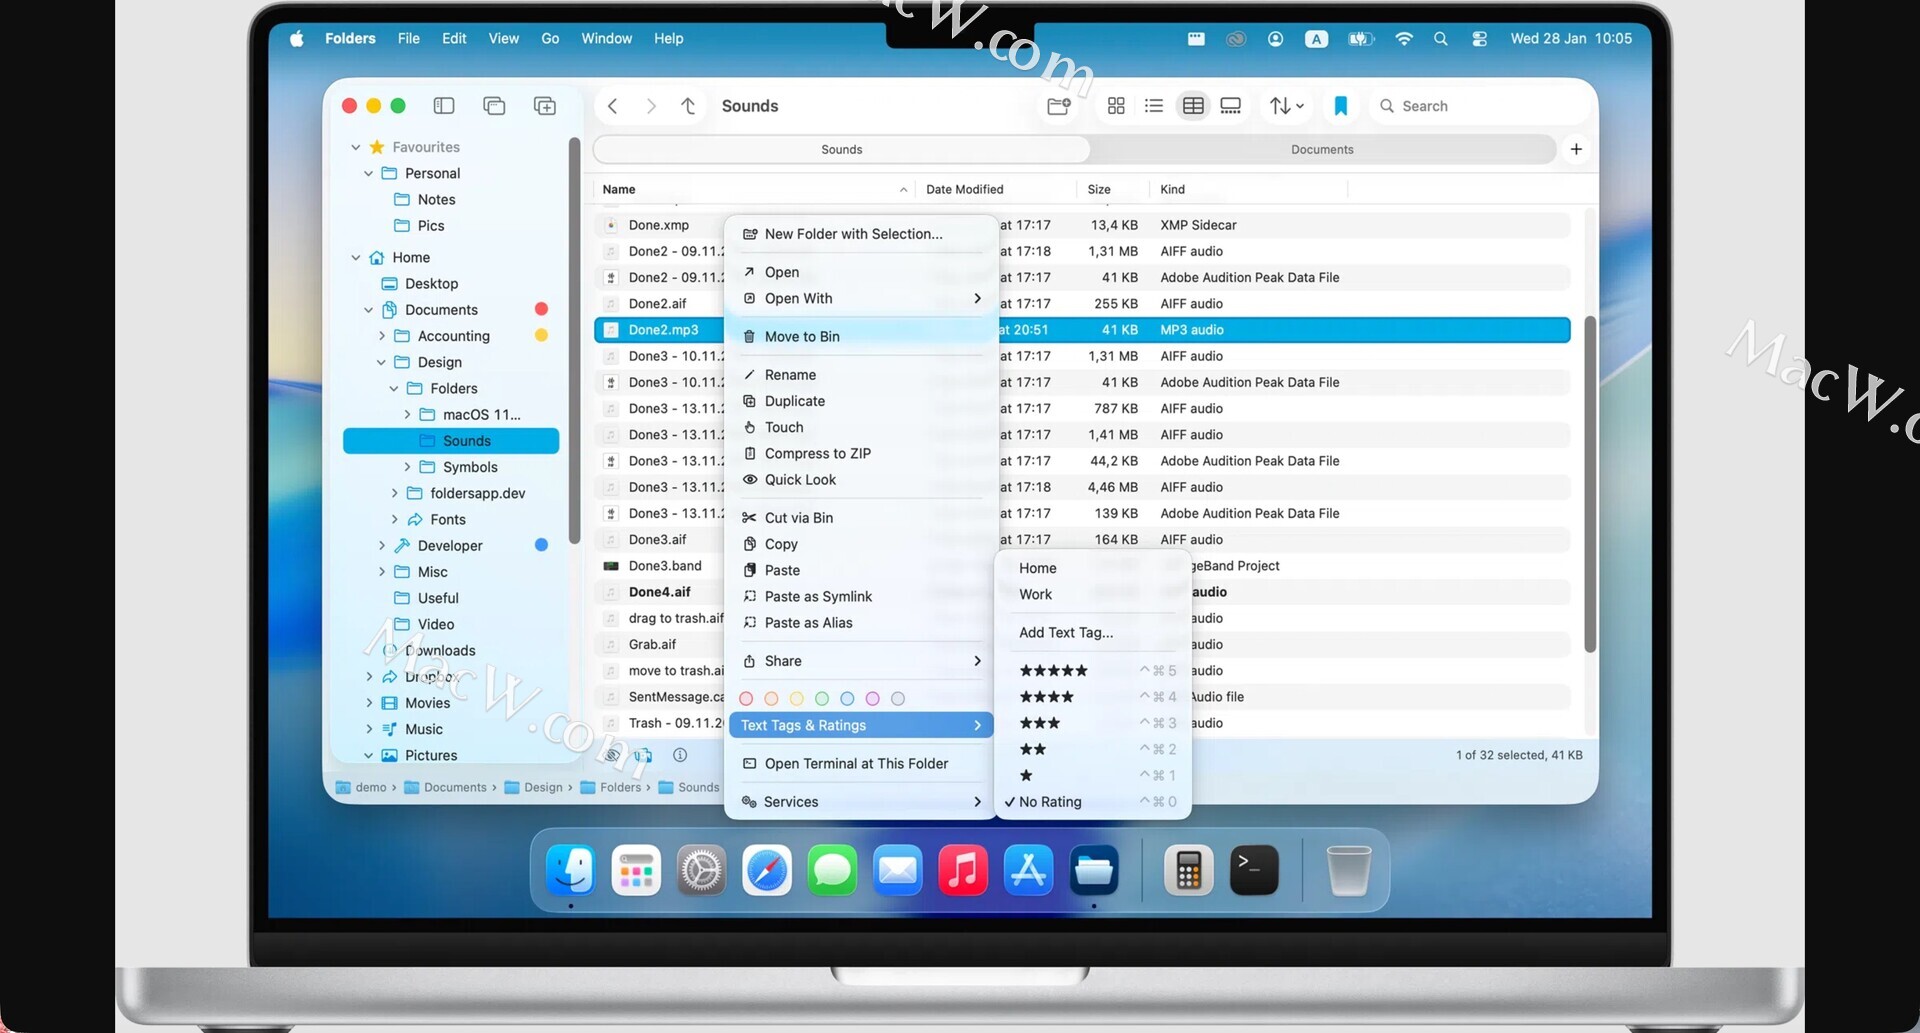Collapse the Documents folder in sidebar
The image size is (1920, 1033).
369,310
